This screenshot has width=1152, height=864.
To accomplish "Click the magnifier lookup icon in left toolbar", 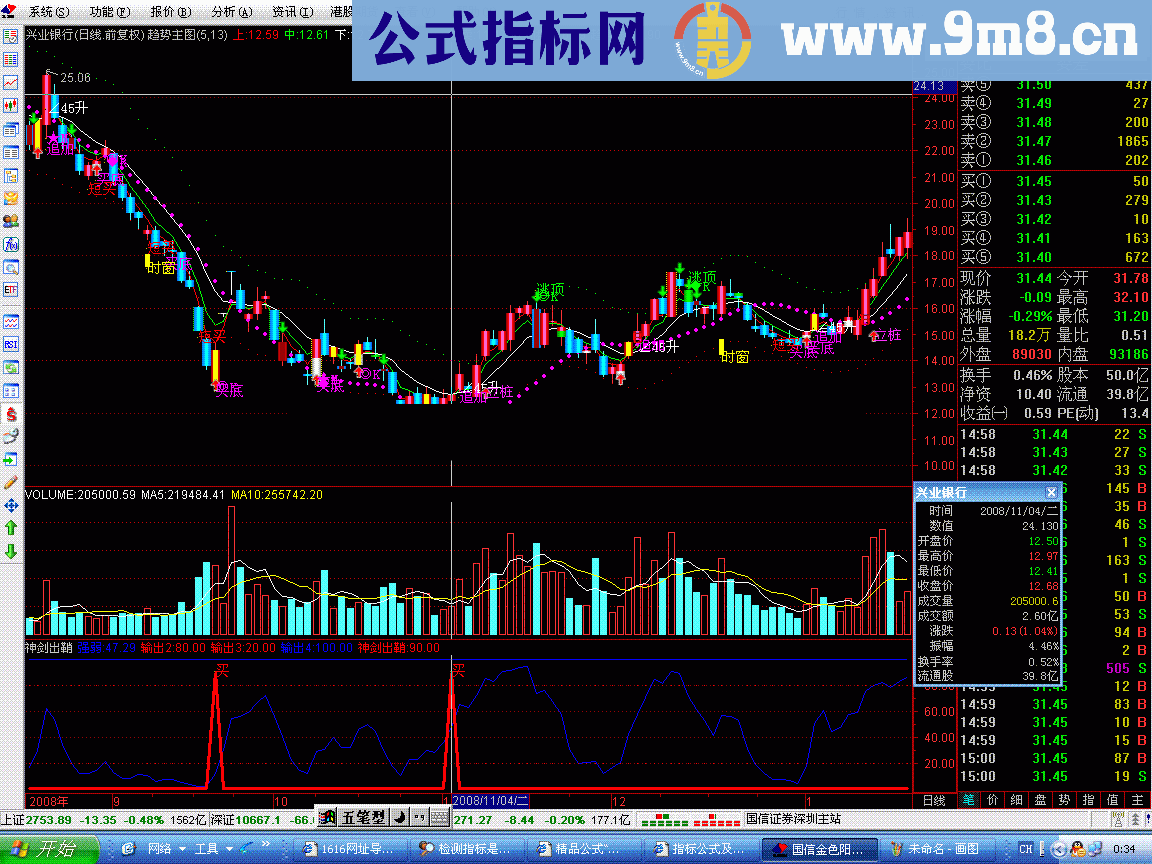I will [x=13, y=265].
